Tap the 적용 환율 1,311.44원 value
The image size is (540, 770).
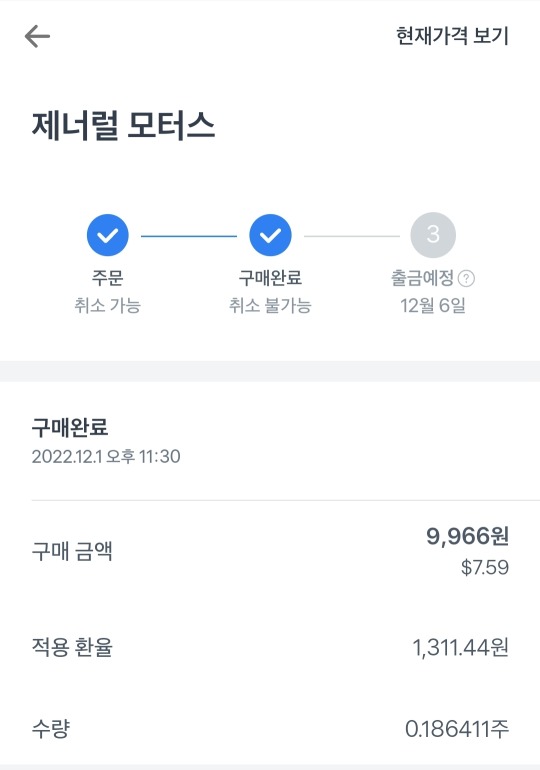coord(460,648)
